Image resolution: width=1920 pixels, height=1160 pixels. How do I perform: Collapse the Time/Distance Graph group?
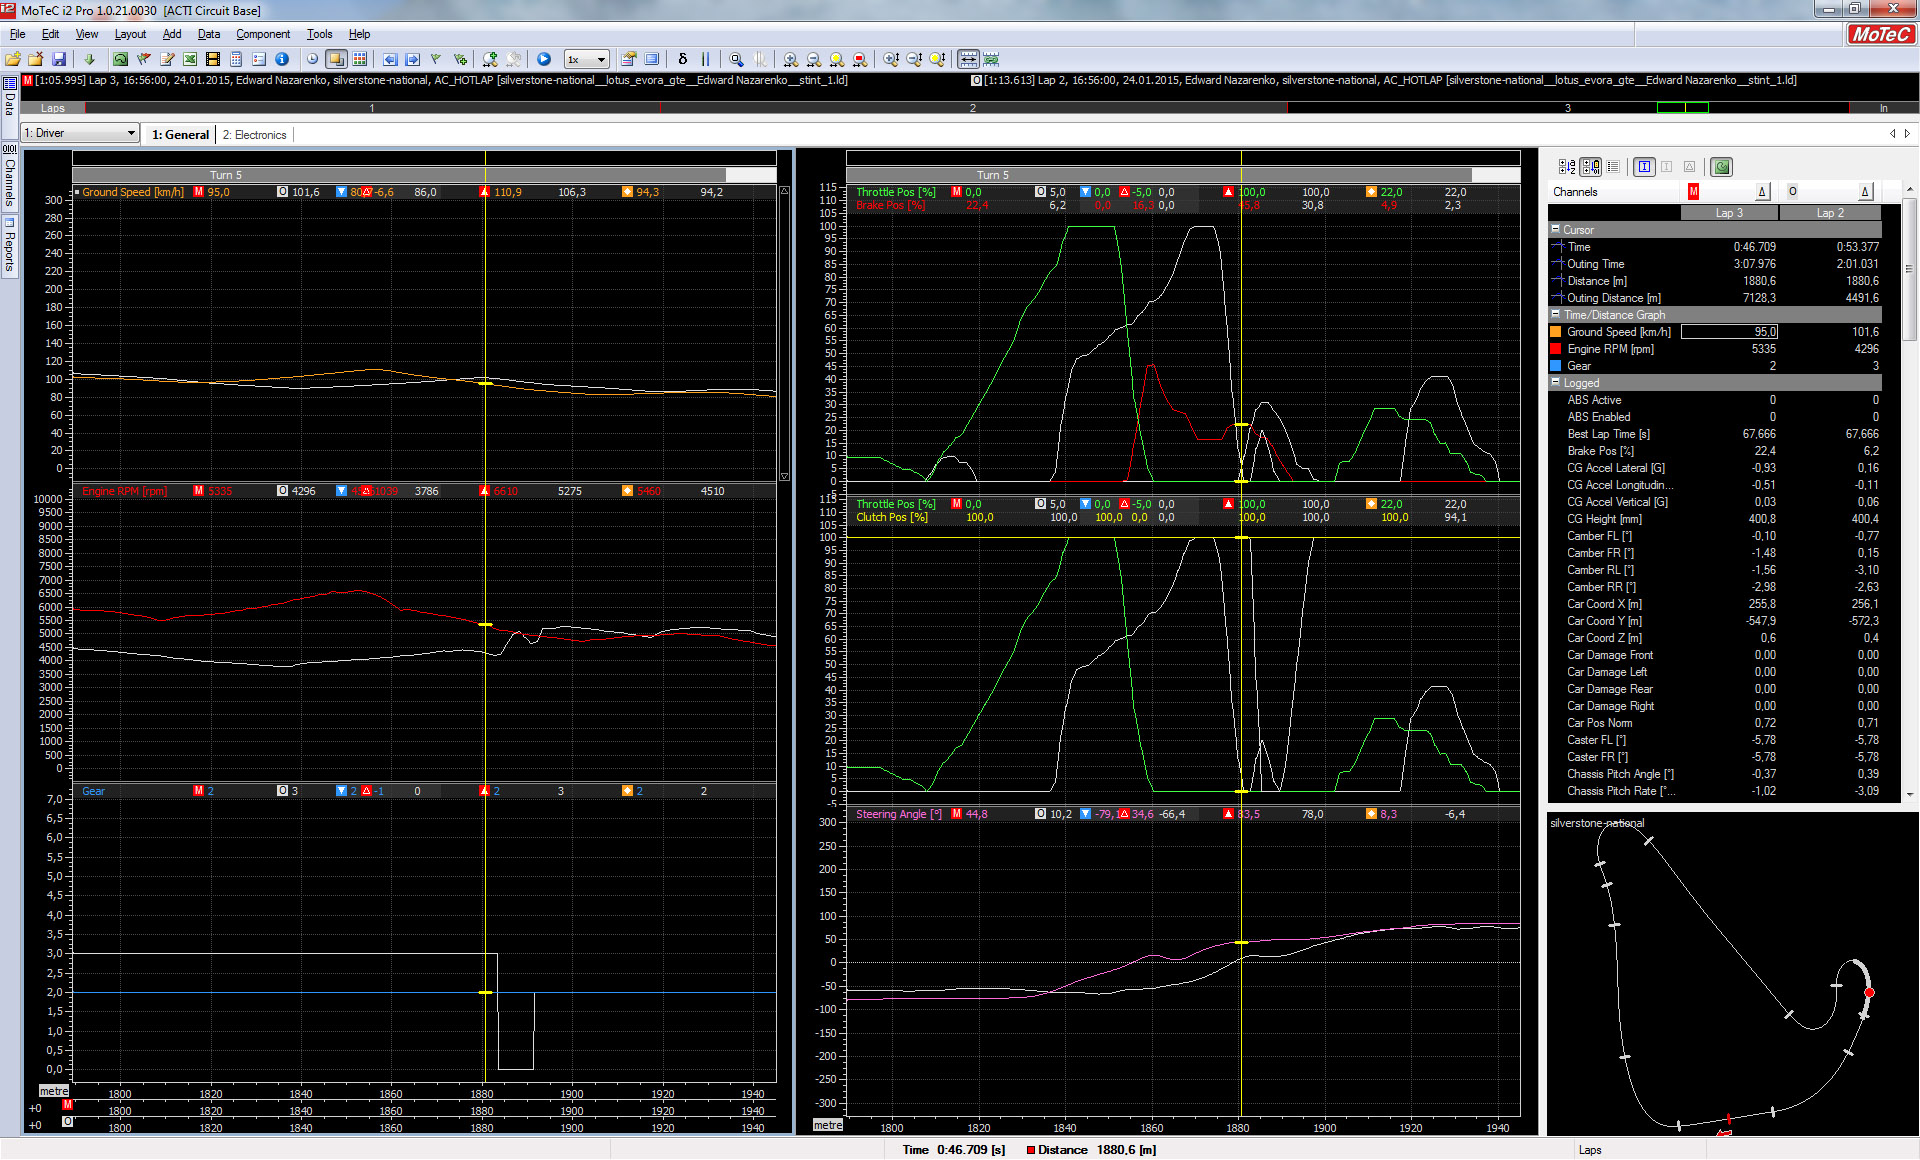click(x=1556, y=314)
